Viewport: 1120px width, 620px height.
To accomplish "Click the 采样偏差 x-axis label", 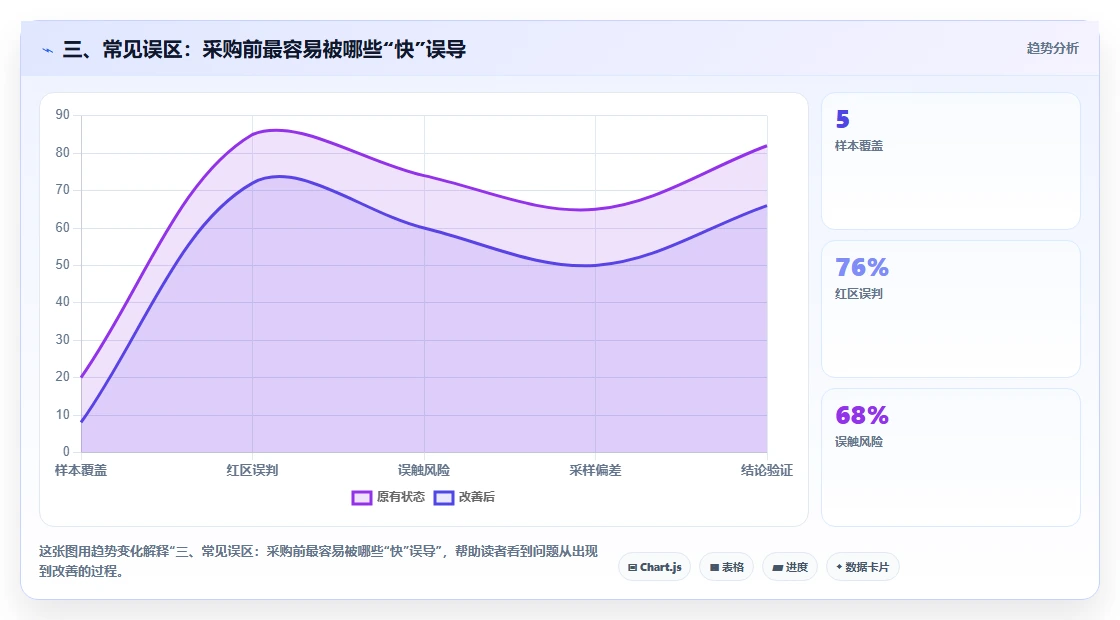I will click(x=595, y=470).
